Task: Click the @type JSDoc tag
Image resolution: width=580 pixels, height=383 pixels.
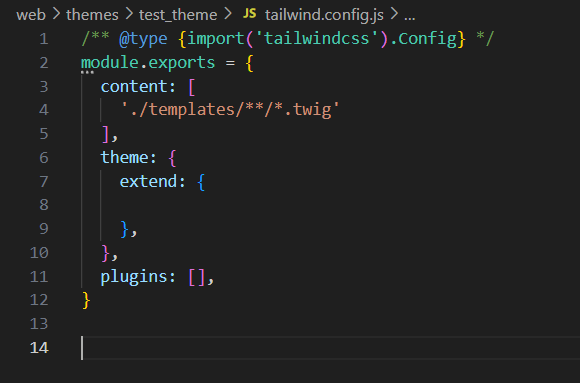Action: [143, 38]
